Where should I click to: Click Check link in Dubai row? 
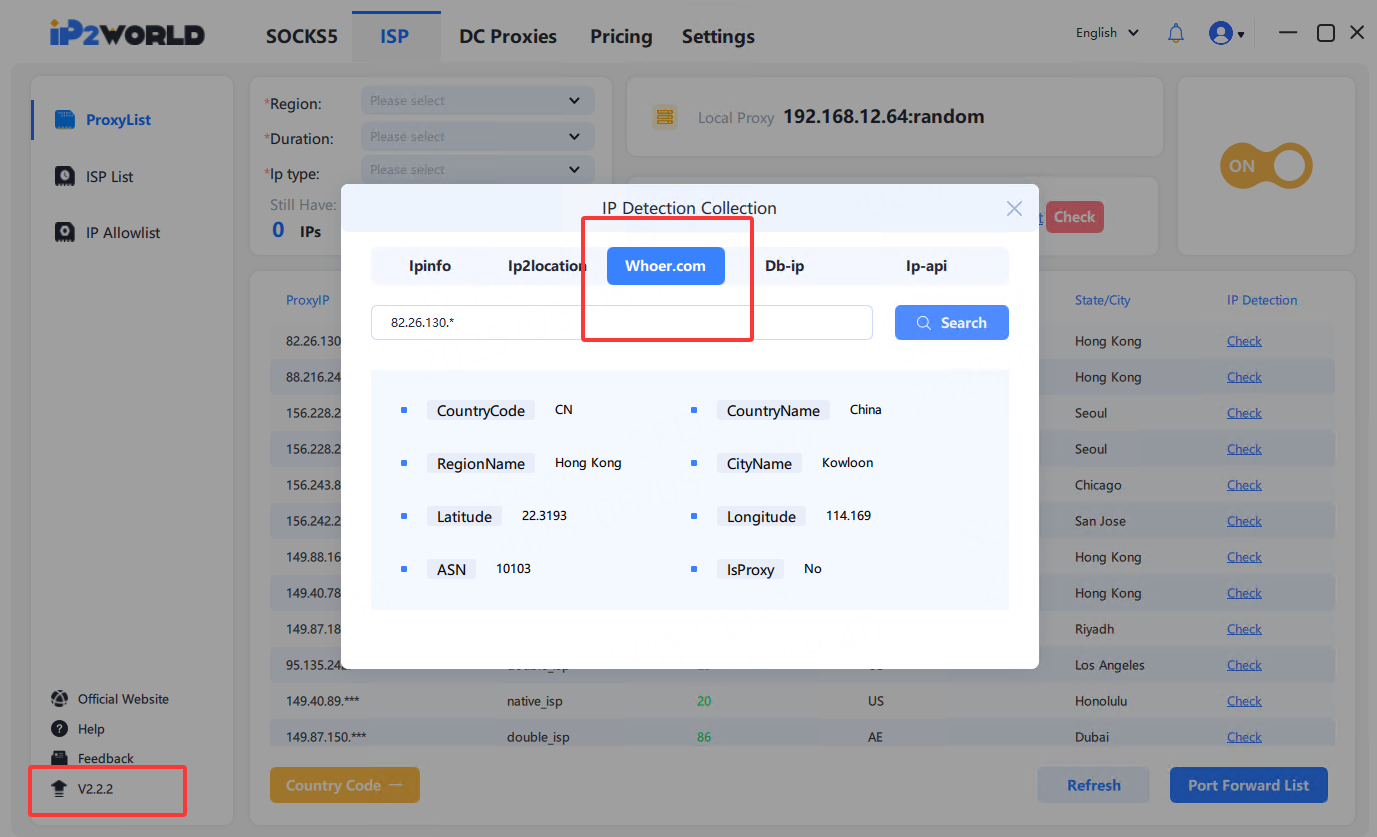coord(1244,737)
